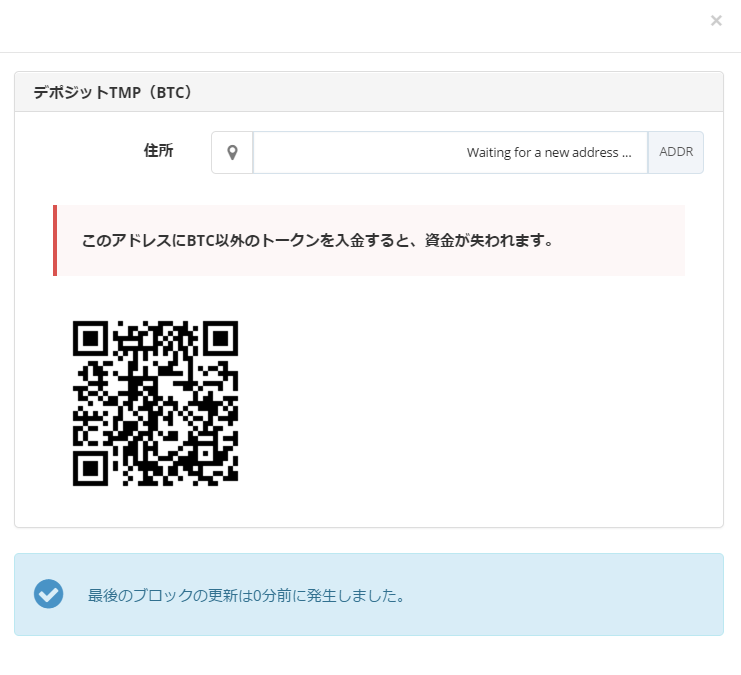Click the 資金が失われます warning phrase
Viewport: 741px width, 675px height.
click(486, 241)
